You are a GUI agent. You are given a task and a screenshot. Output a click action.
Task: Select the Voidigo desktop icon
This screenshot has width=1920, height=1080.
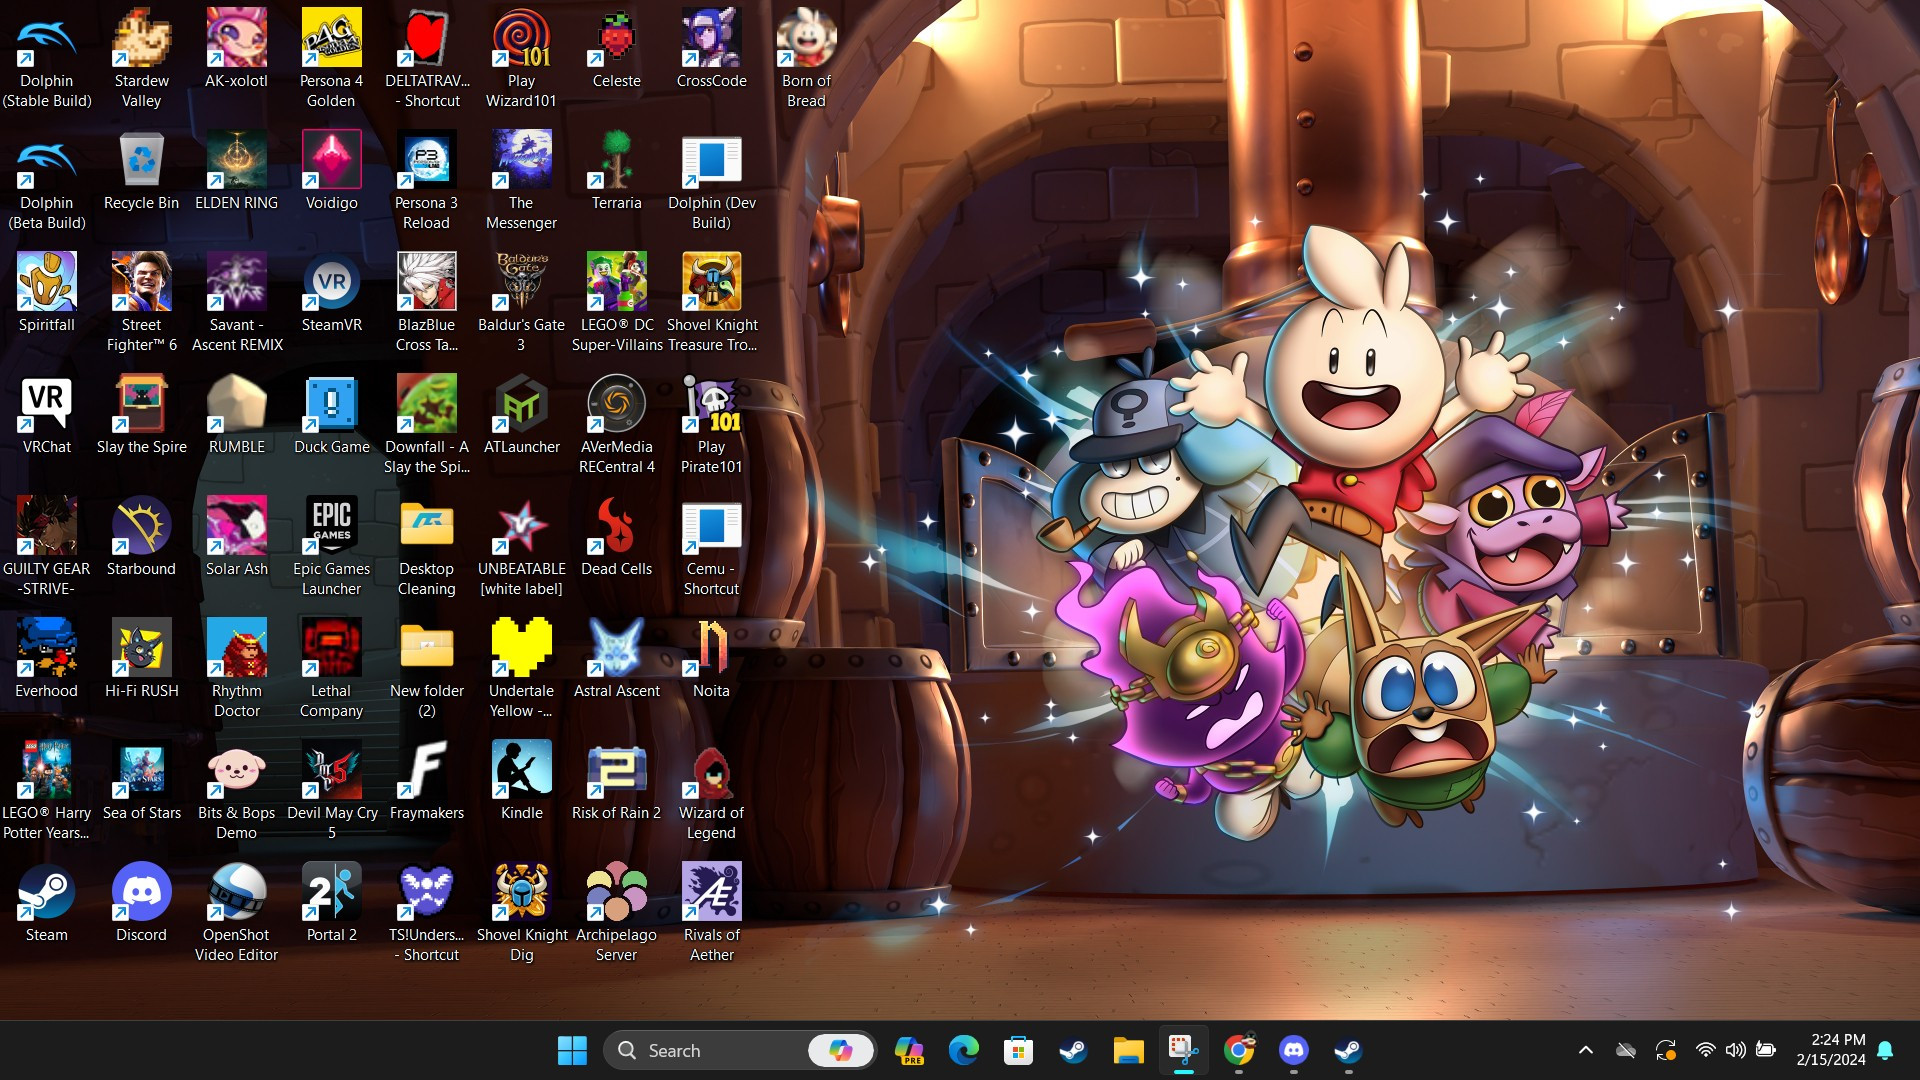point(331,170)
